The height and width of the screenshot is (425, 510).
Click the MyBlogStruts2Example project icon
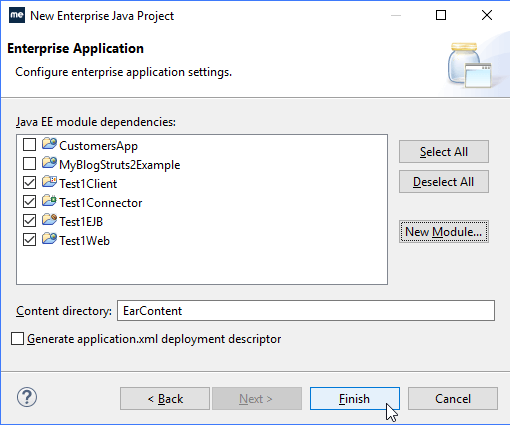49,163
